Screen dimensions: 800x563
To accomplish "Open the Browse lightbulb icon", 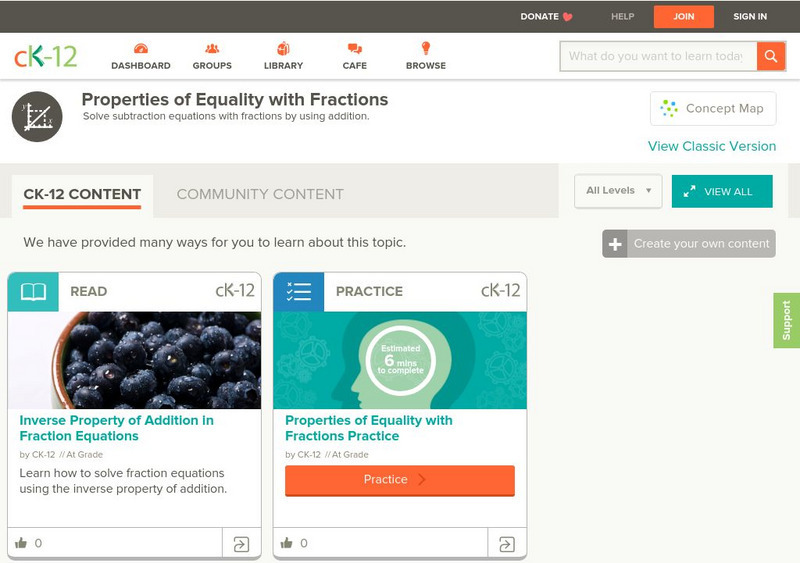I will click(426, 49).
